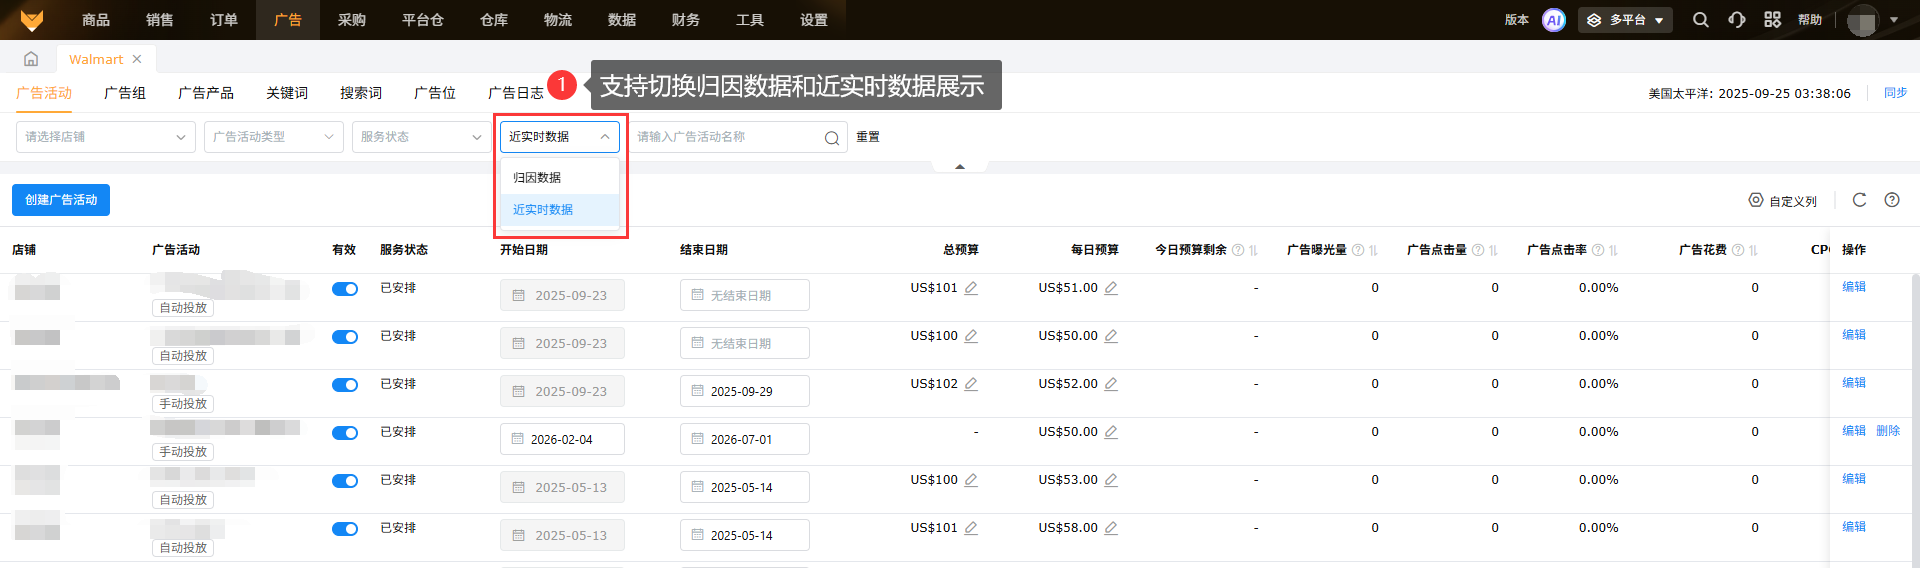Expand the user account dropdown arrow
1920x568 pixels.
(1893, 20)
